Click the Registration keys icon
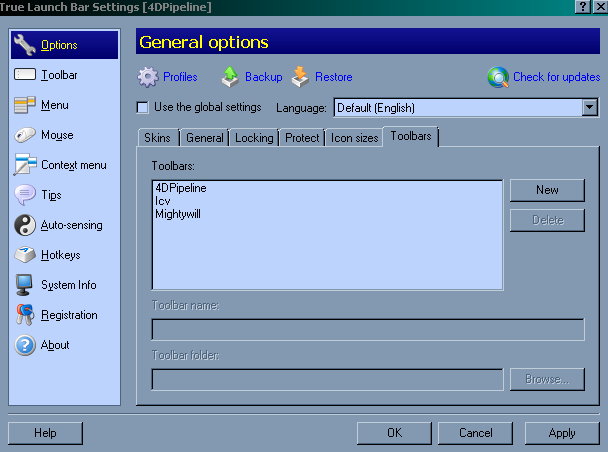 [25, 314]
